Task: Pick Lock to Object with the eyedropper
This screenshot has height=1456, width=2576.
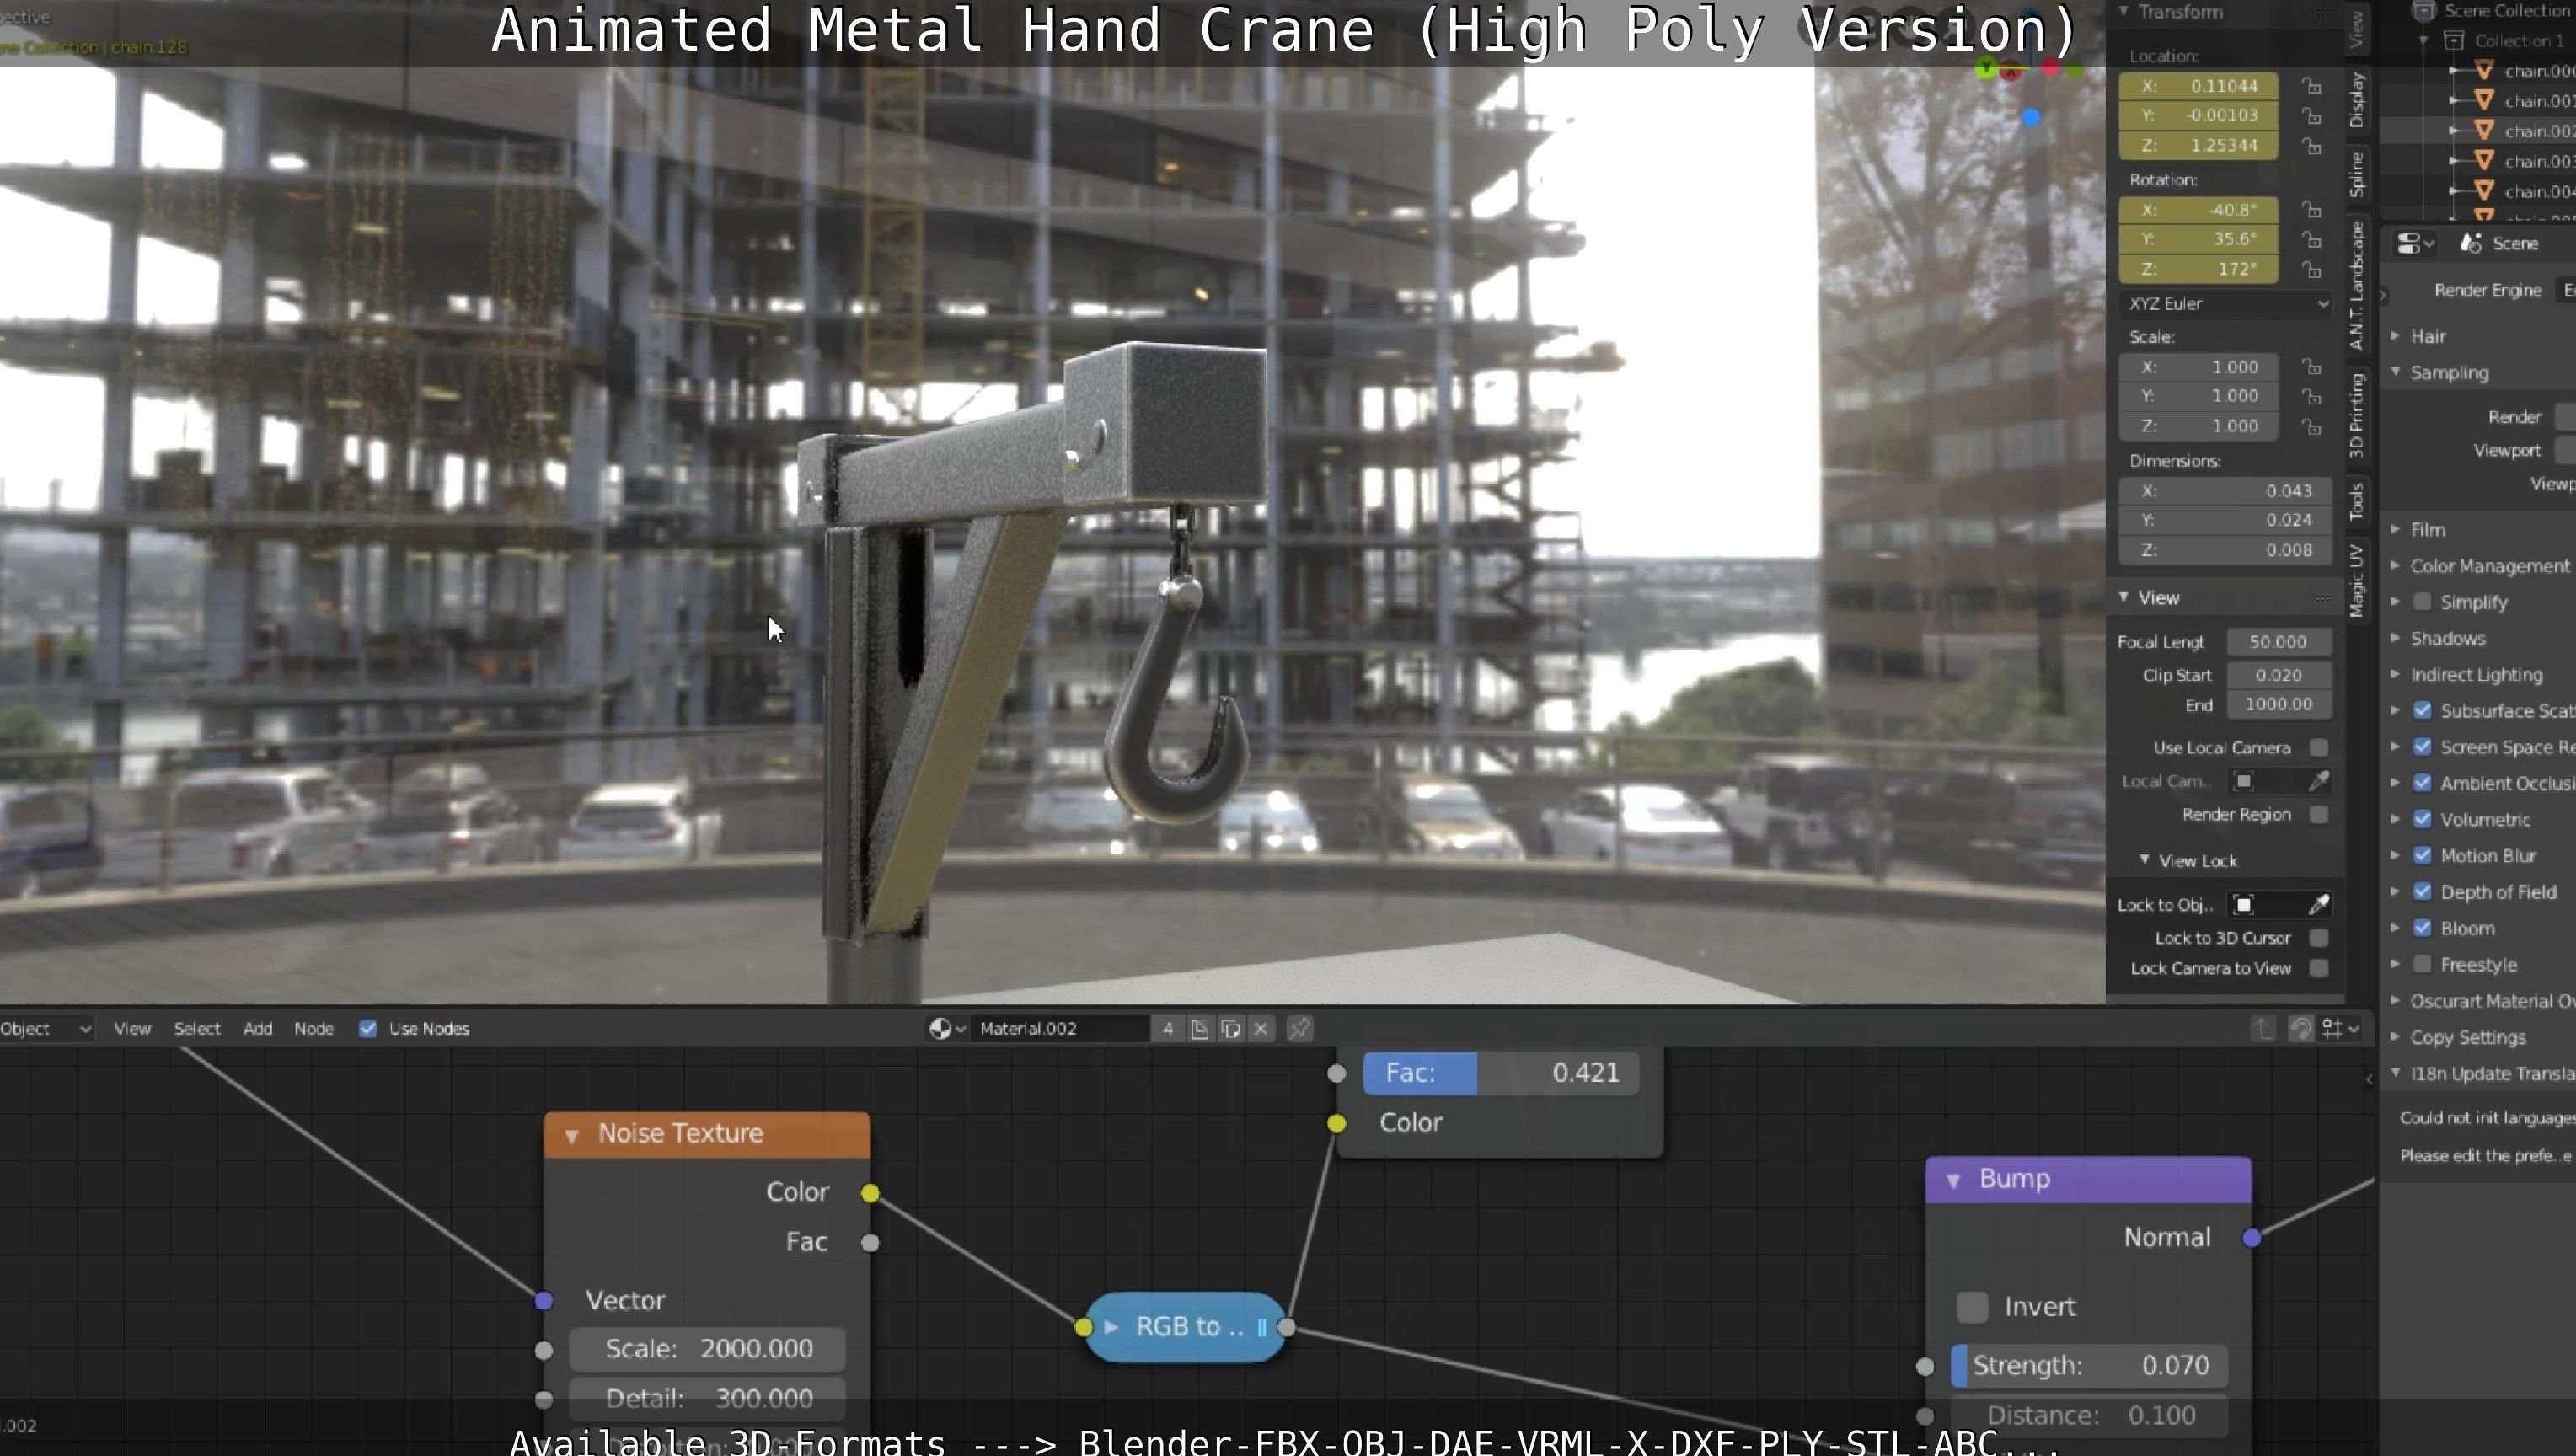Action: click(x=2319, y=905)
